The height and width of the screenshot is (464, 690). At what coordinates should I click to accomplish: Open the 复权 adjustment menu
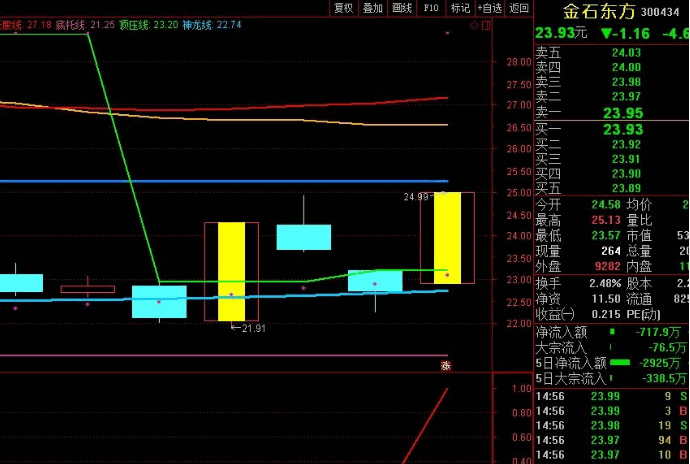point(344,8)
